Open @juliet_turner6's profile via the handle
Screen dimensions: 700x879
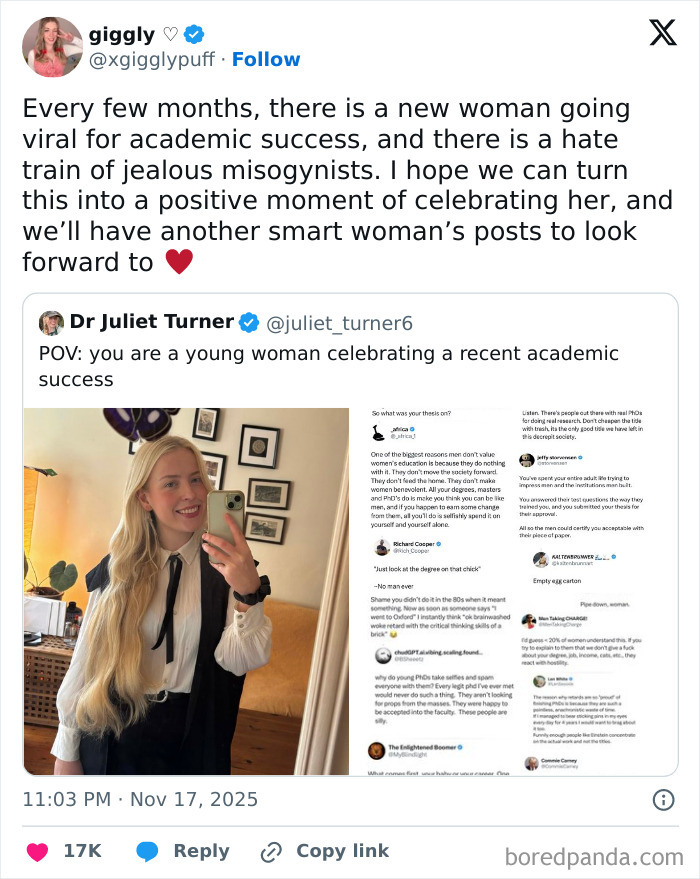click(339, 322)
